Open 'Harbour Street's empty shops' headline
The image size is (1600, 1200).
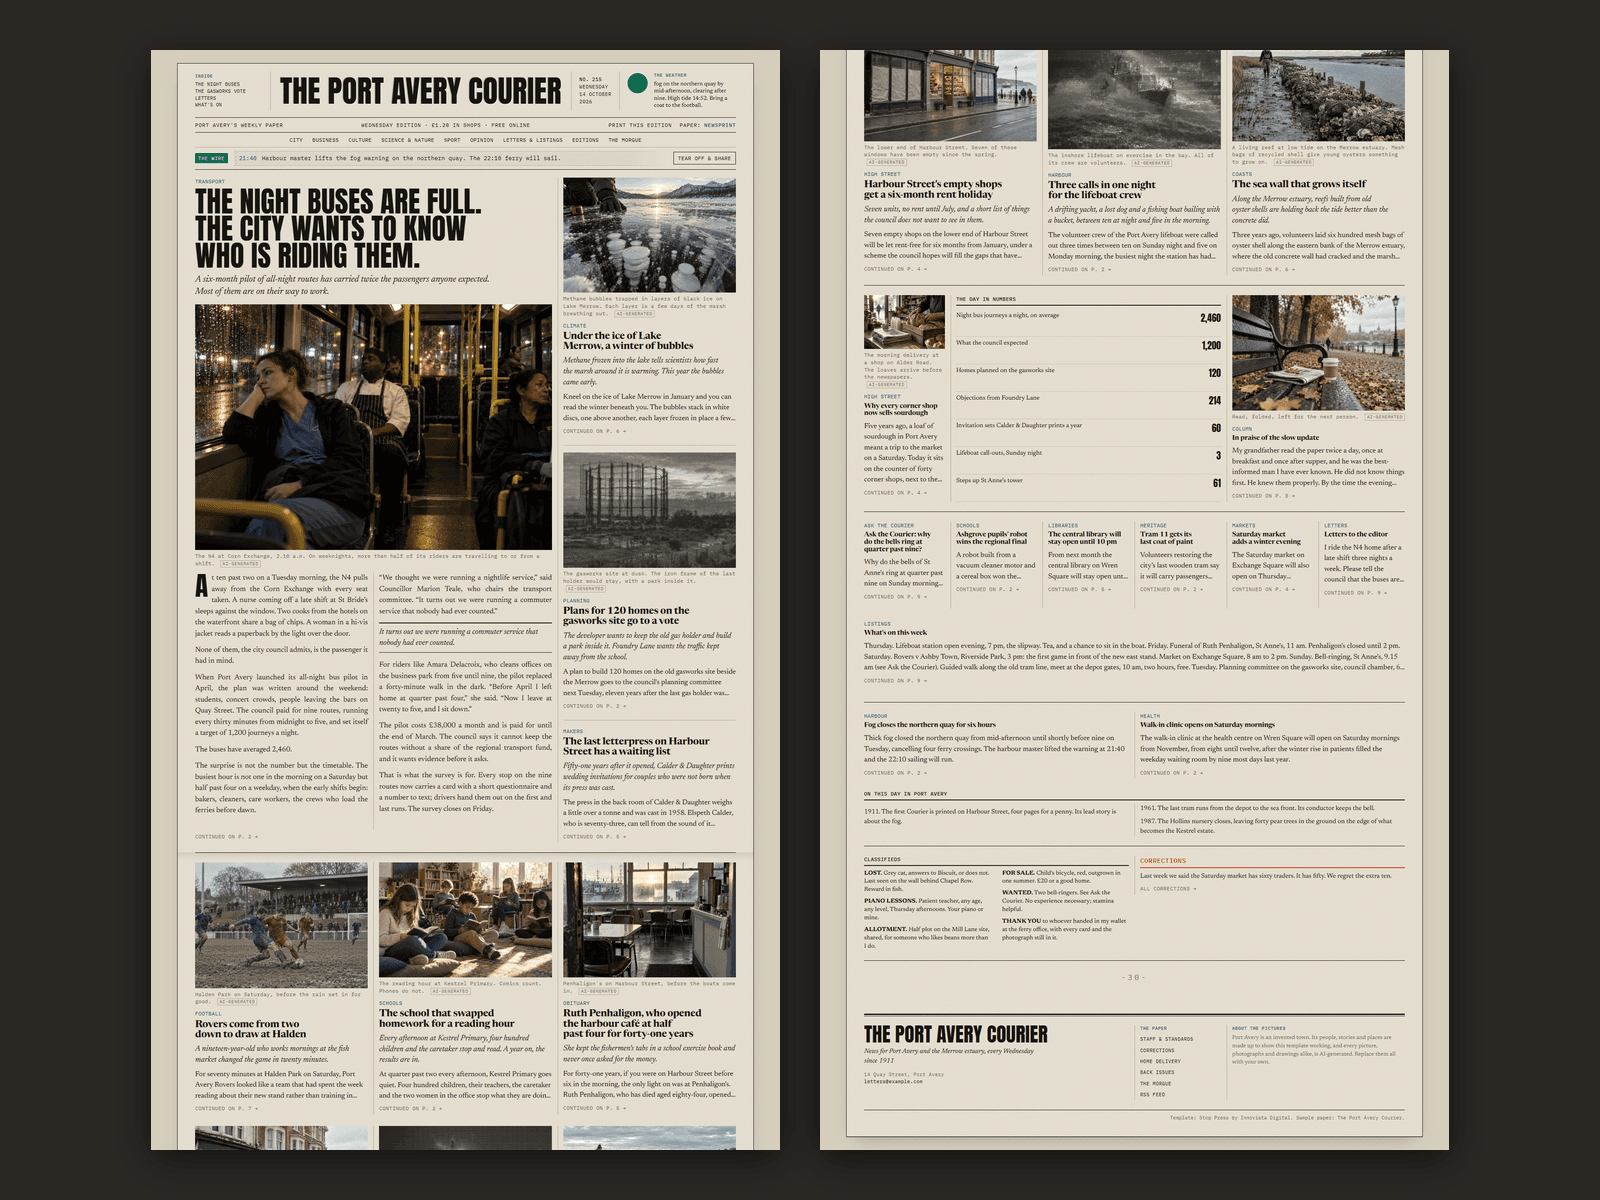coord(933,189)
